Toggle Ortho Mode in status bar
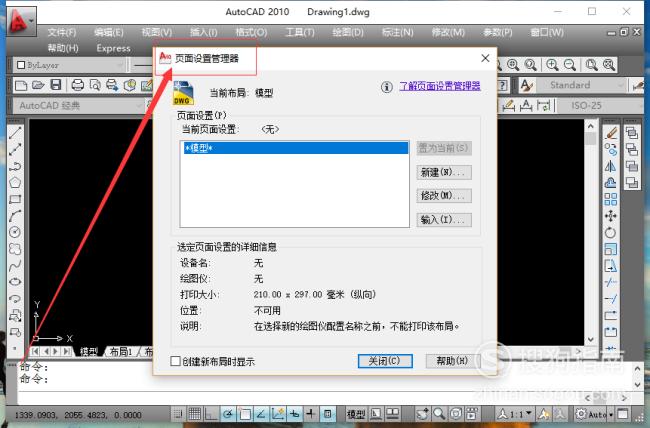The height and width of the screenshot is (428, 650). point(211,413)
